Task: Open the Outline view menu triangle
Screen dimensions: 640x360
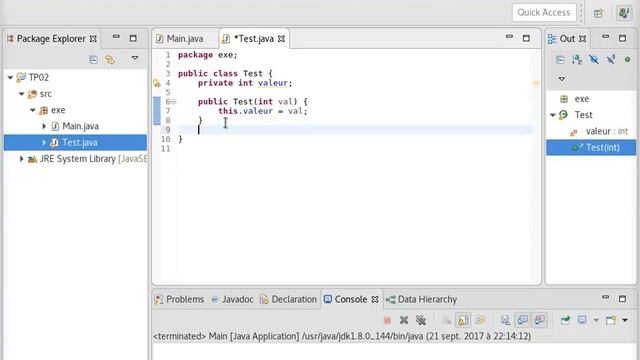Action: [562, 79]
